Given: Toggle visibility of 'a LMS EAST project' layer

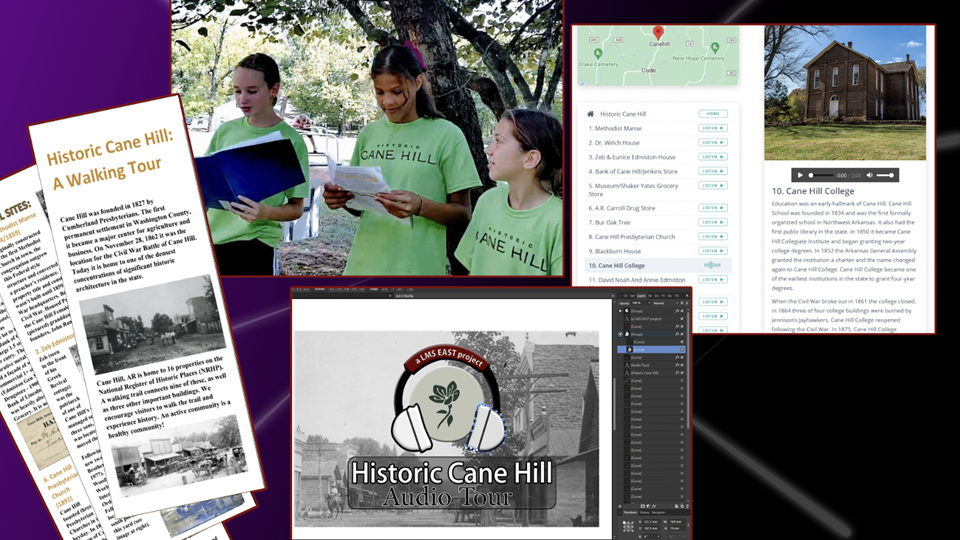Looking at the screenshot, I should pos(682,319).
